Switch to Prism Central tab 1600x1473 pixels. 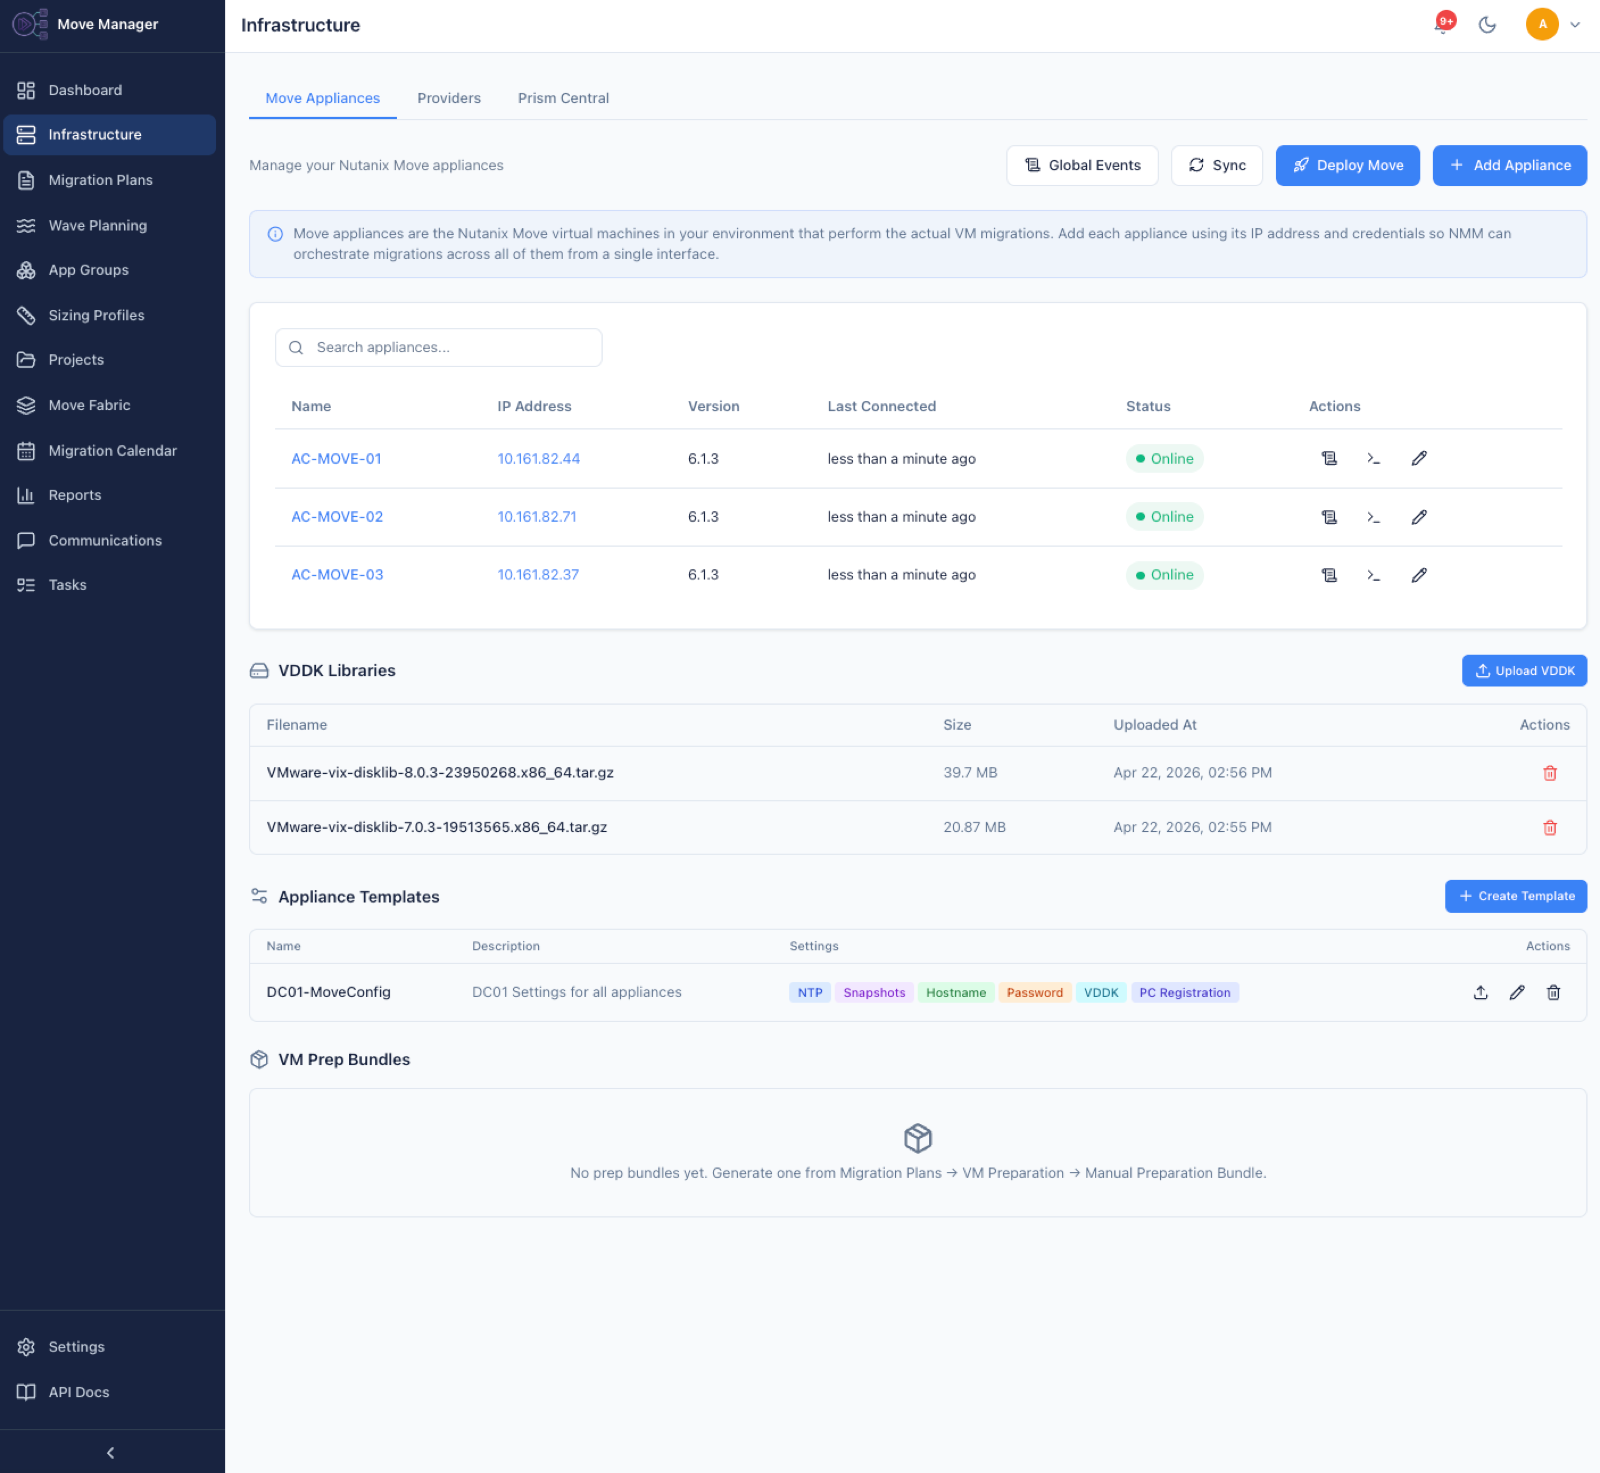[x=563, y=98]
